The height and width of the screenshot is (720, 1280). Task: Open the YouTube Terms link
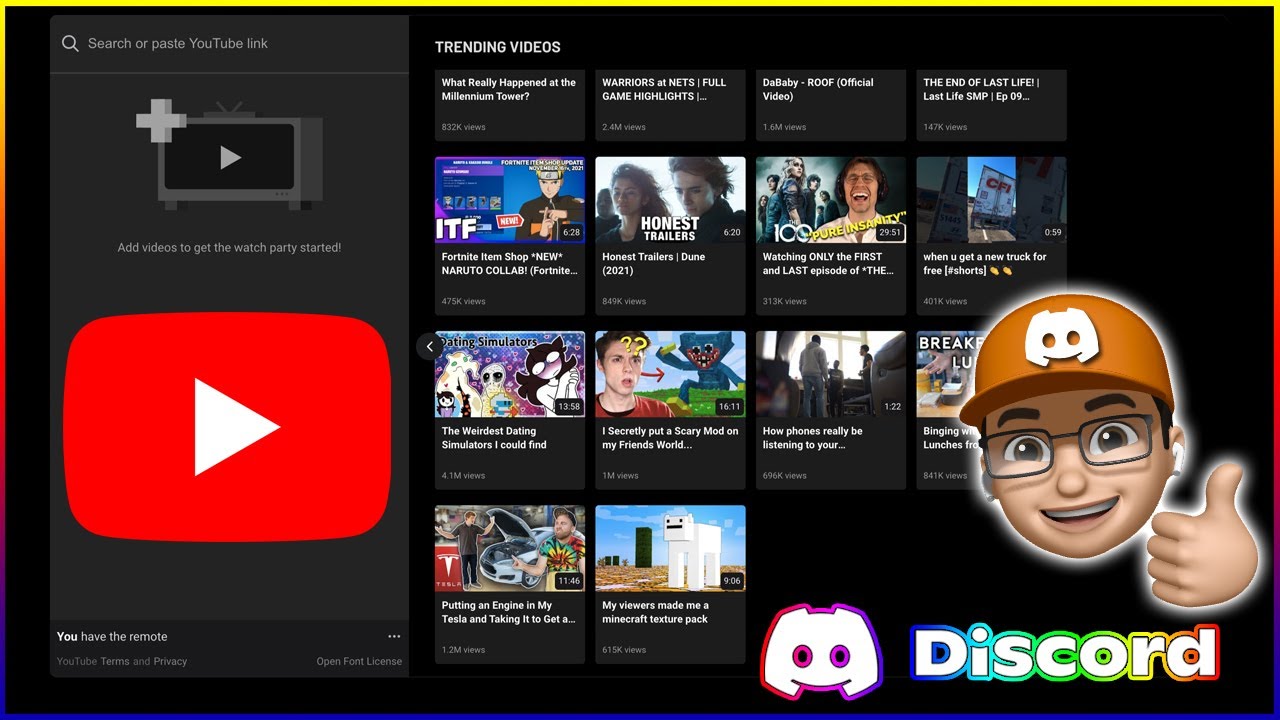coord(113,661)
